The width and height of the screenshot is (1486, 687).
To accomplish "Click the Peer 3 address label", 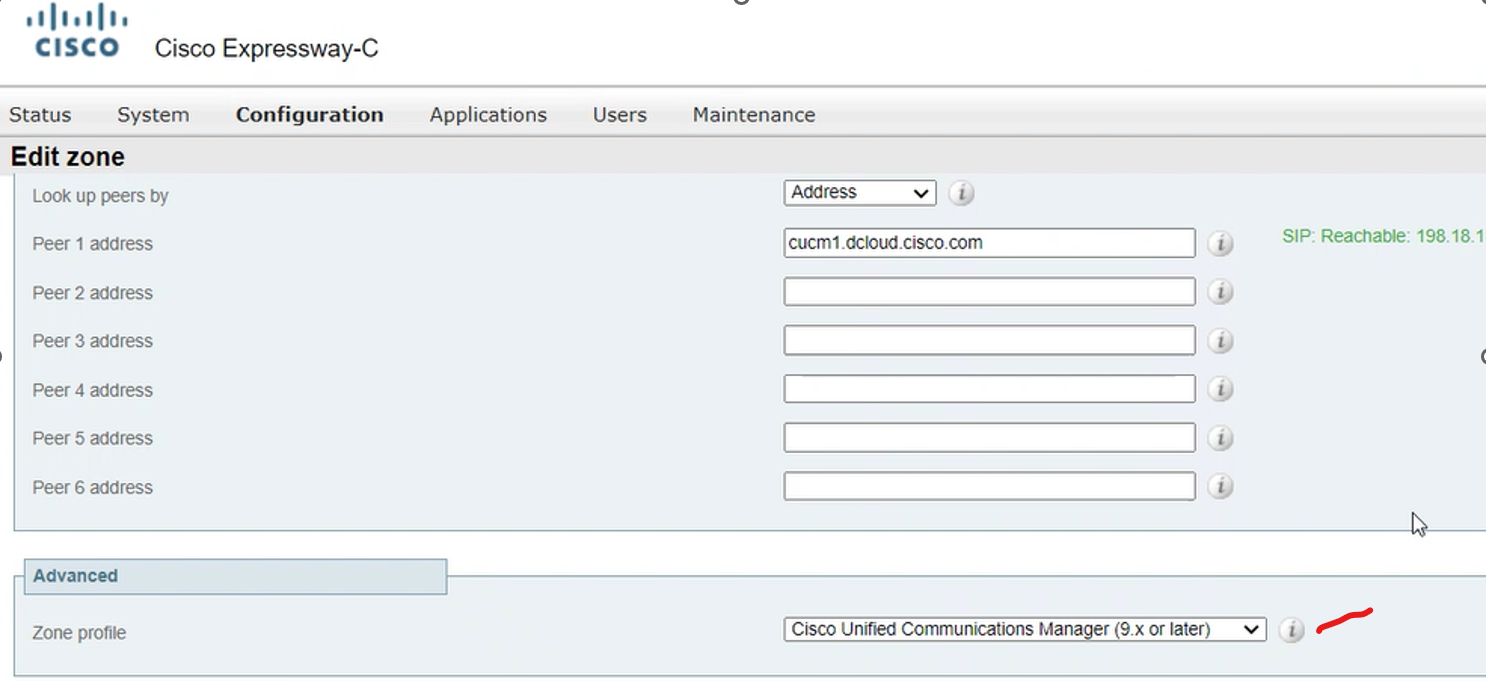I will (x=92, y=341).
